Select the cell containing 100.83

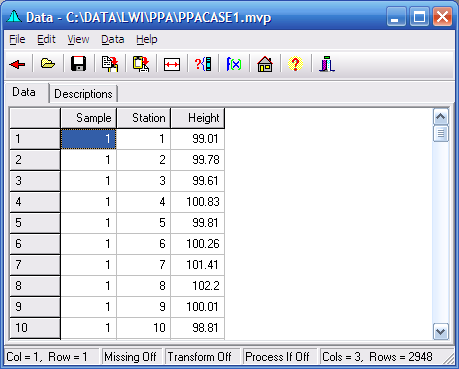coord(198,202)
